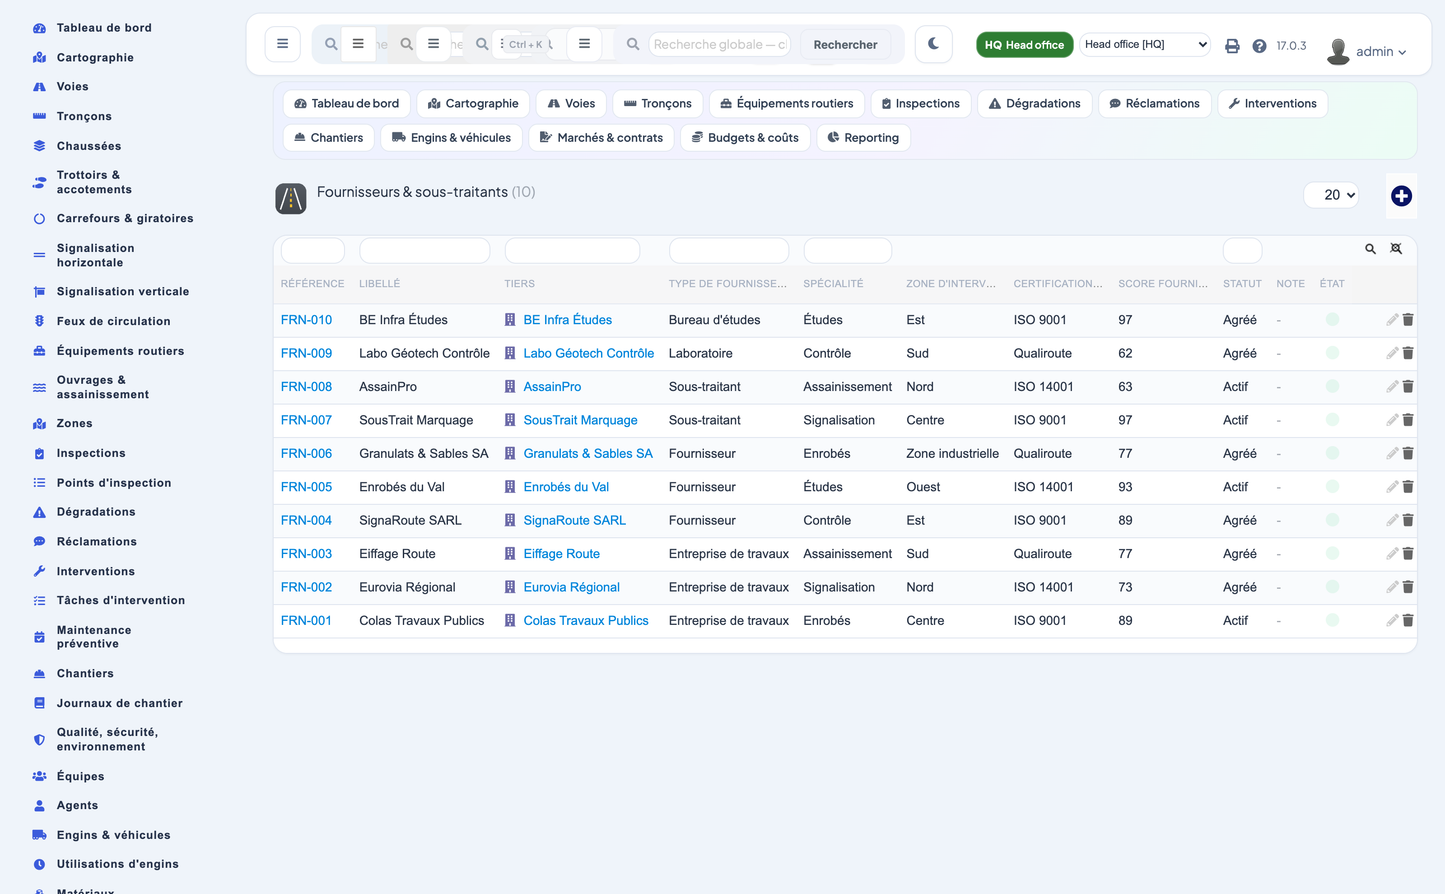Delete the FRN-009 row with the trash icon
1445x894 pixels.
(x=1408, y=354)
